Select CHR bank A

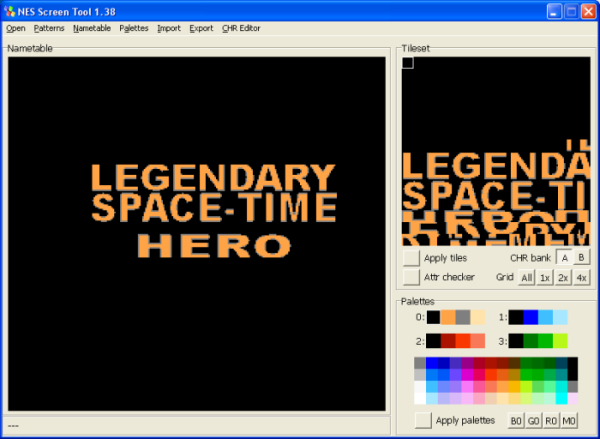pos(564,257)
